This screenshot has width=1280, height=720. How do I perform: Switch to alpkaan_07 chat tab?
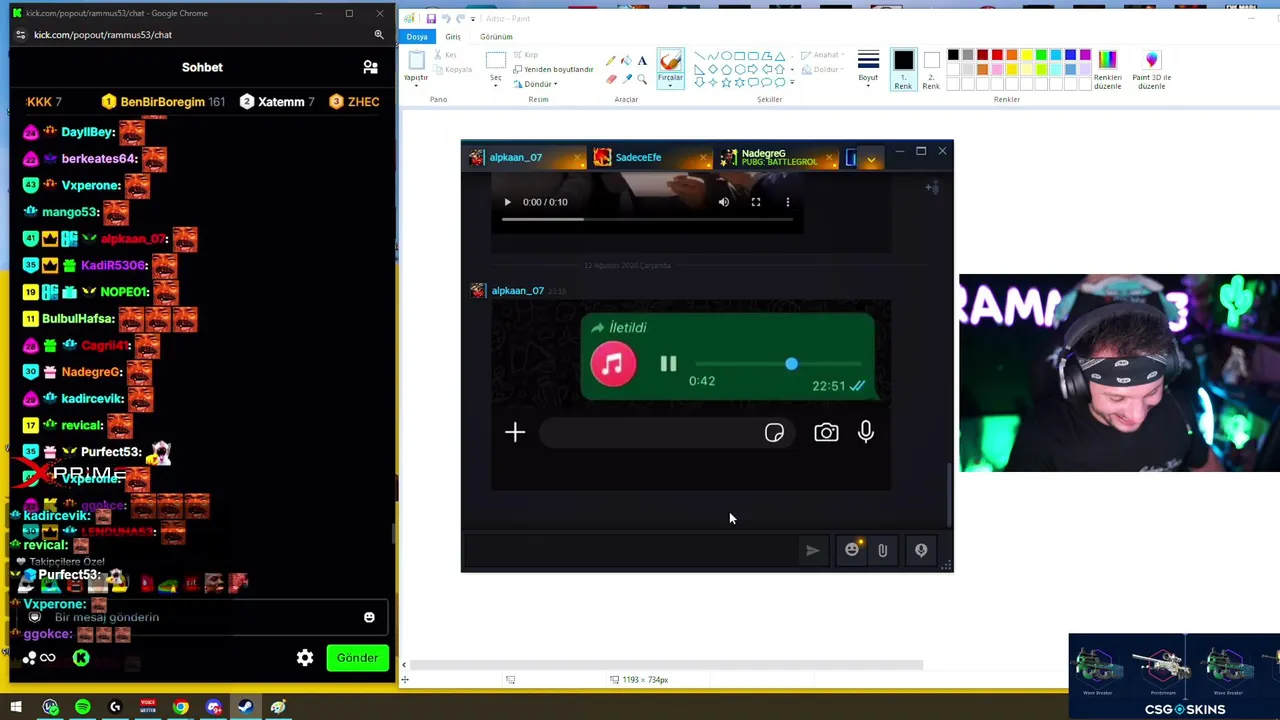point(522,158)
